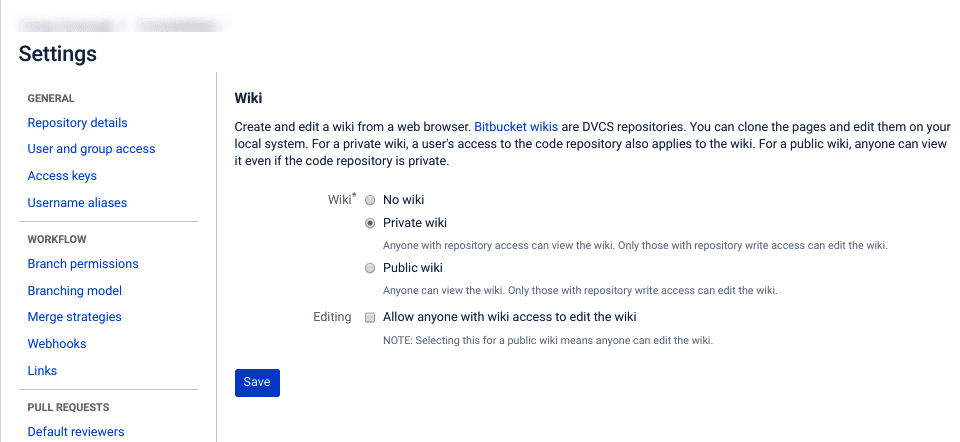
Task: Open the Bitbucket wikis link
Action: (516, 128)
